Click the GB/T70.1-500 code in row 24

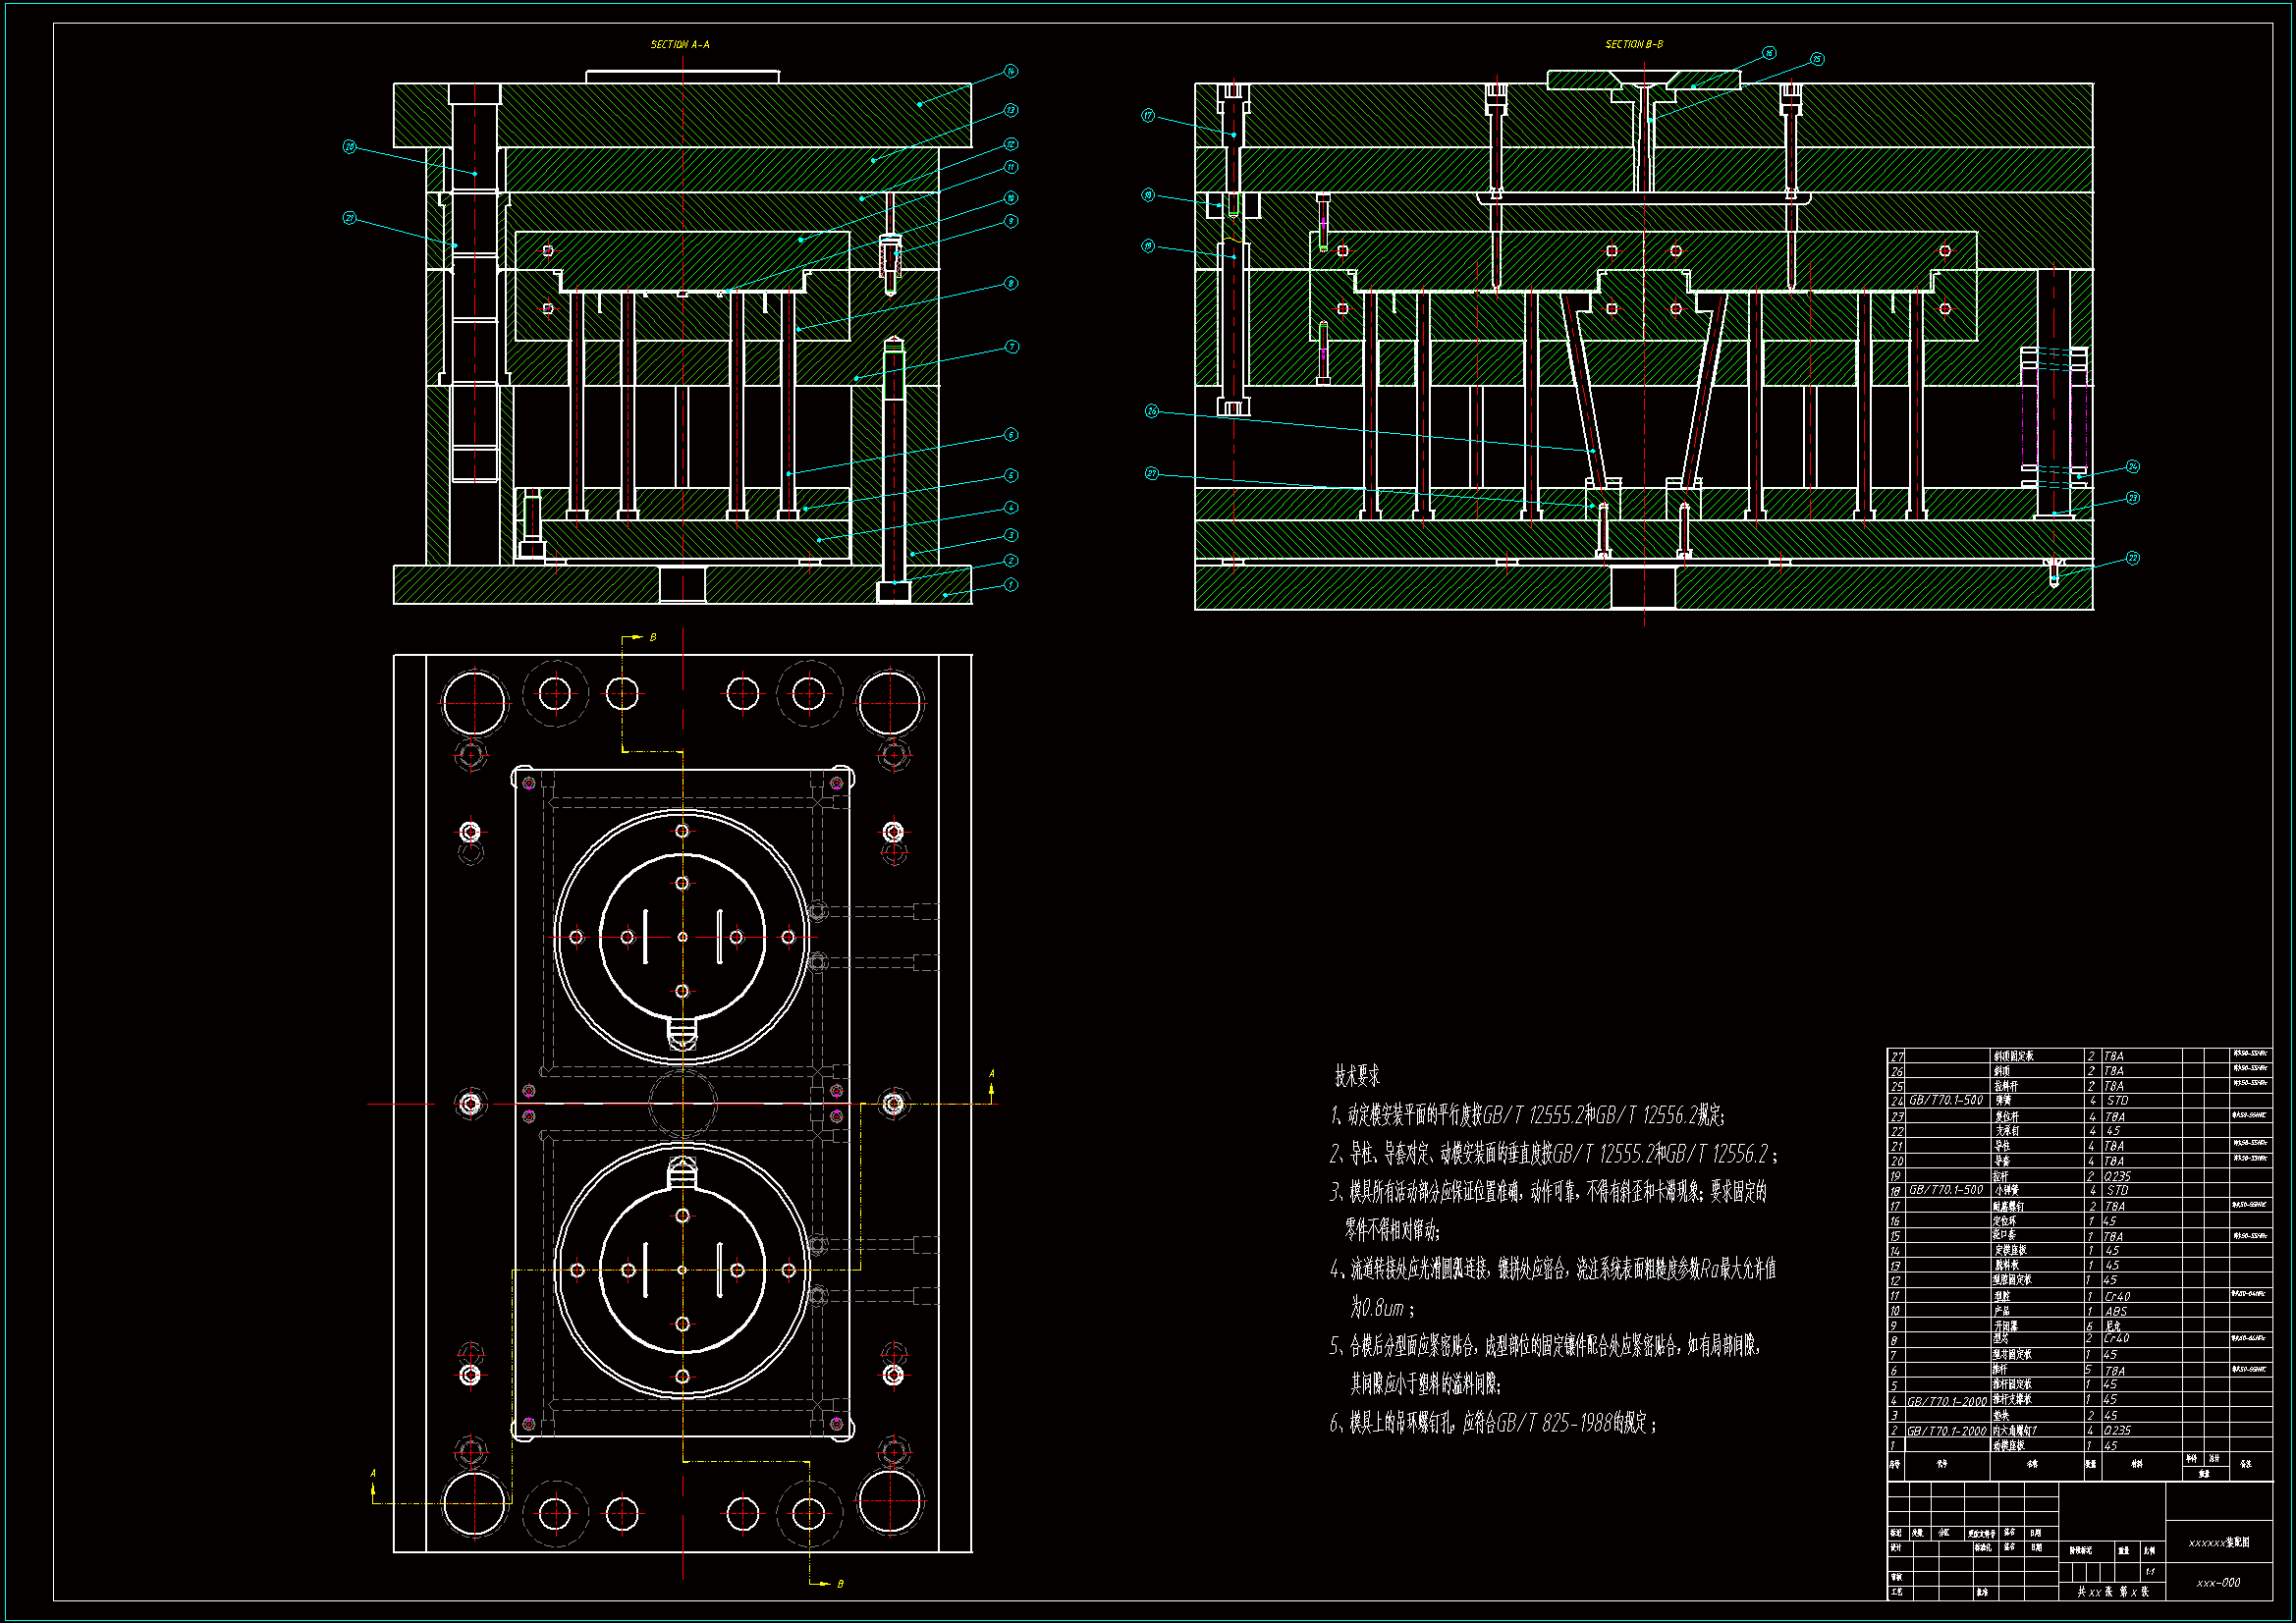point(1946,1100)
